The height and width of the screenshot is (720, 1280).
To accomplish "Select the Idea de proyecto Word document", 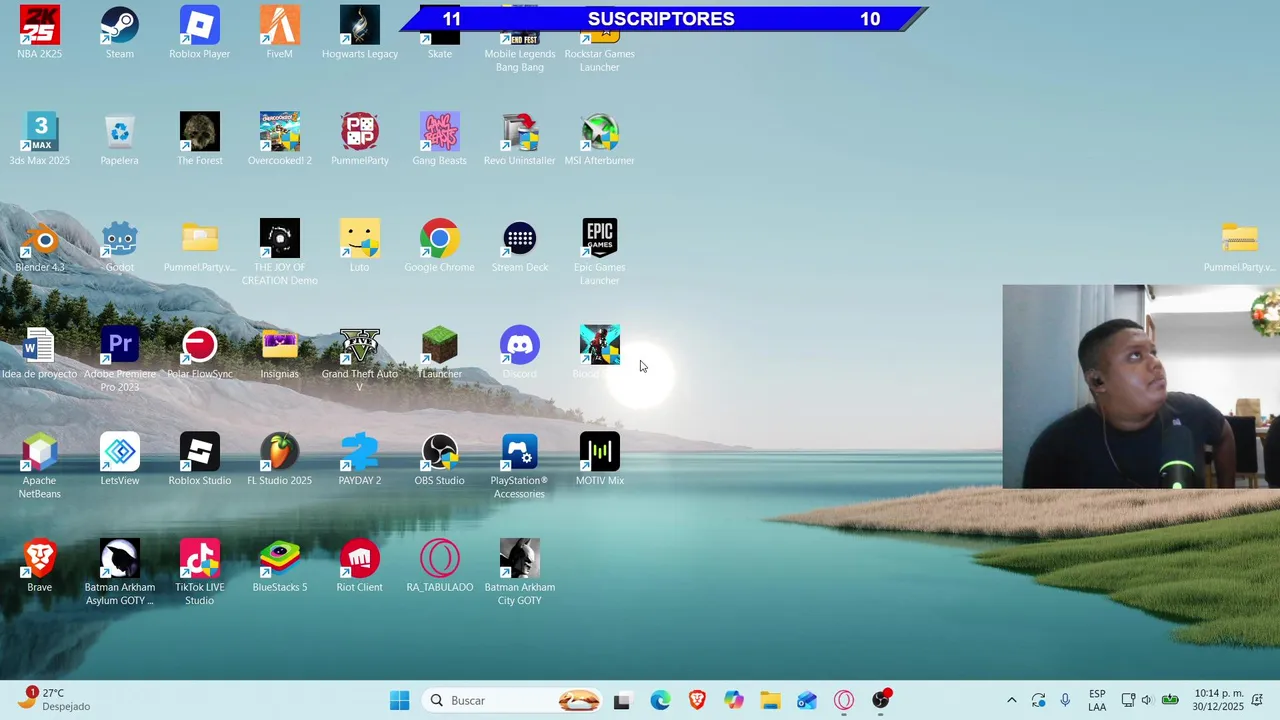I will tap(40, 347).
